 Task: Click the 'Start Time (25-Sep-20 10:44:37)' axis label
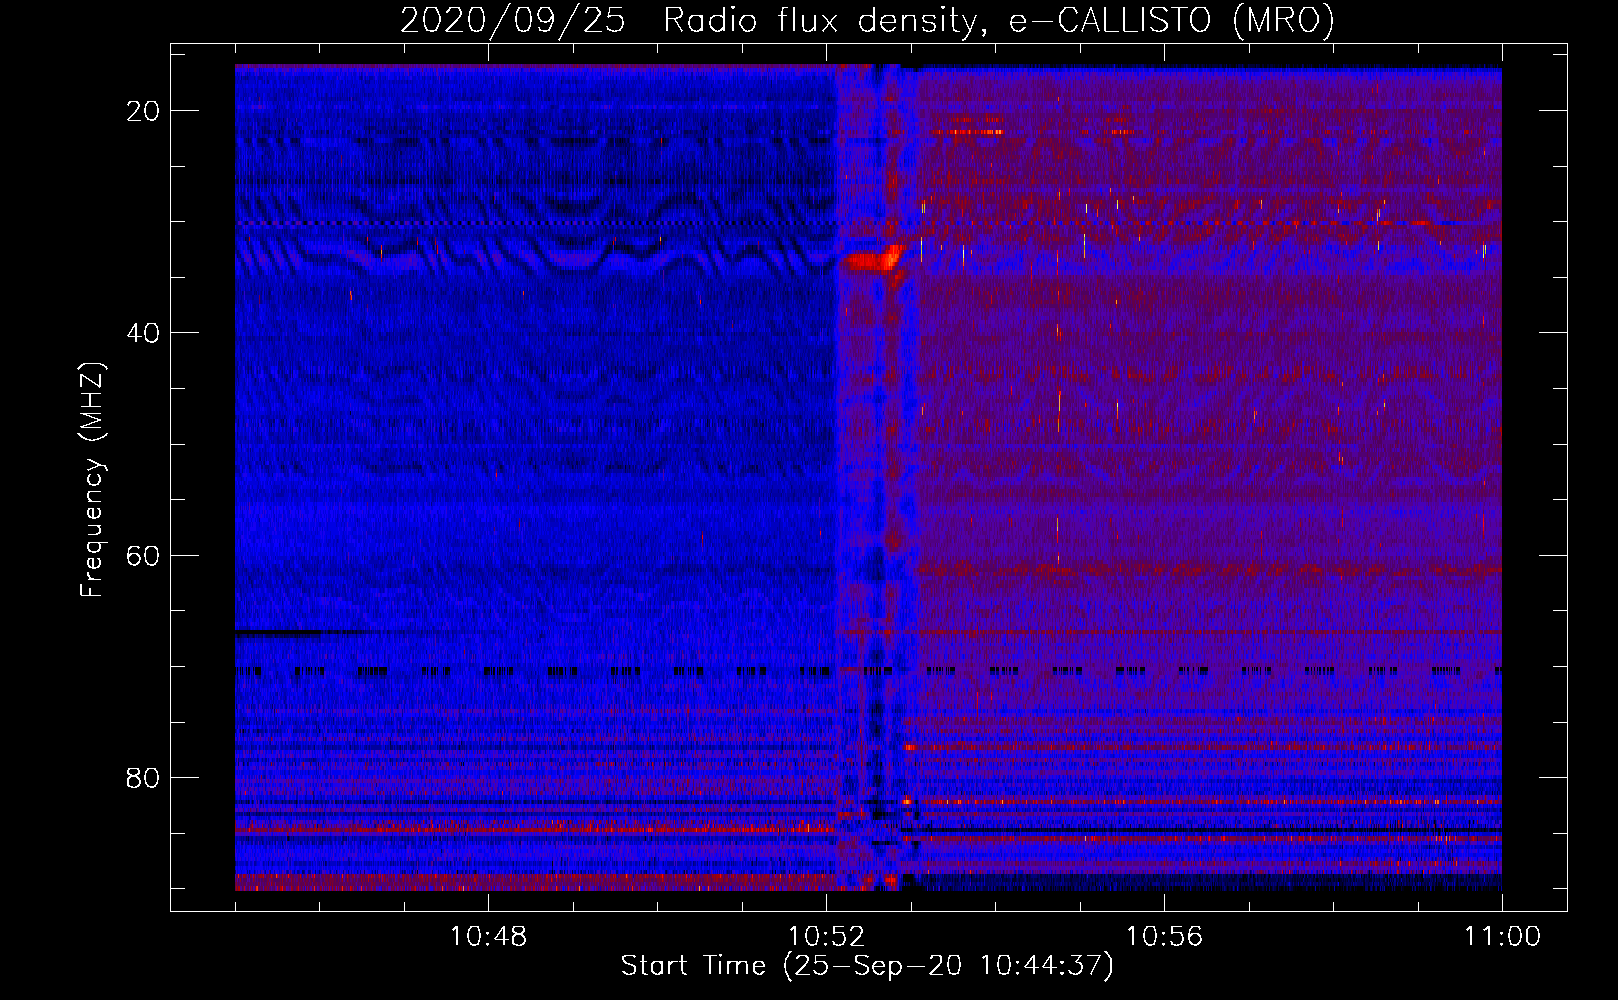click(x=867, y=966)
